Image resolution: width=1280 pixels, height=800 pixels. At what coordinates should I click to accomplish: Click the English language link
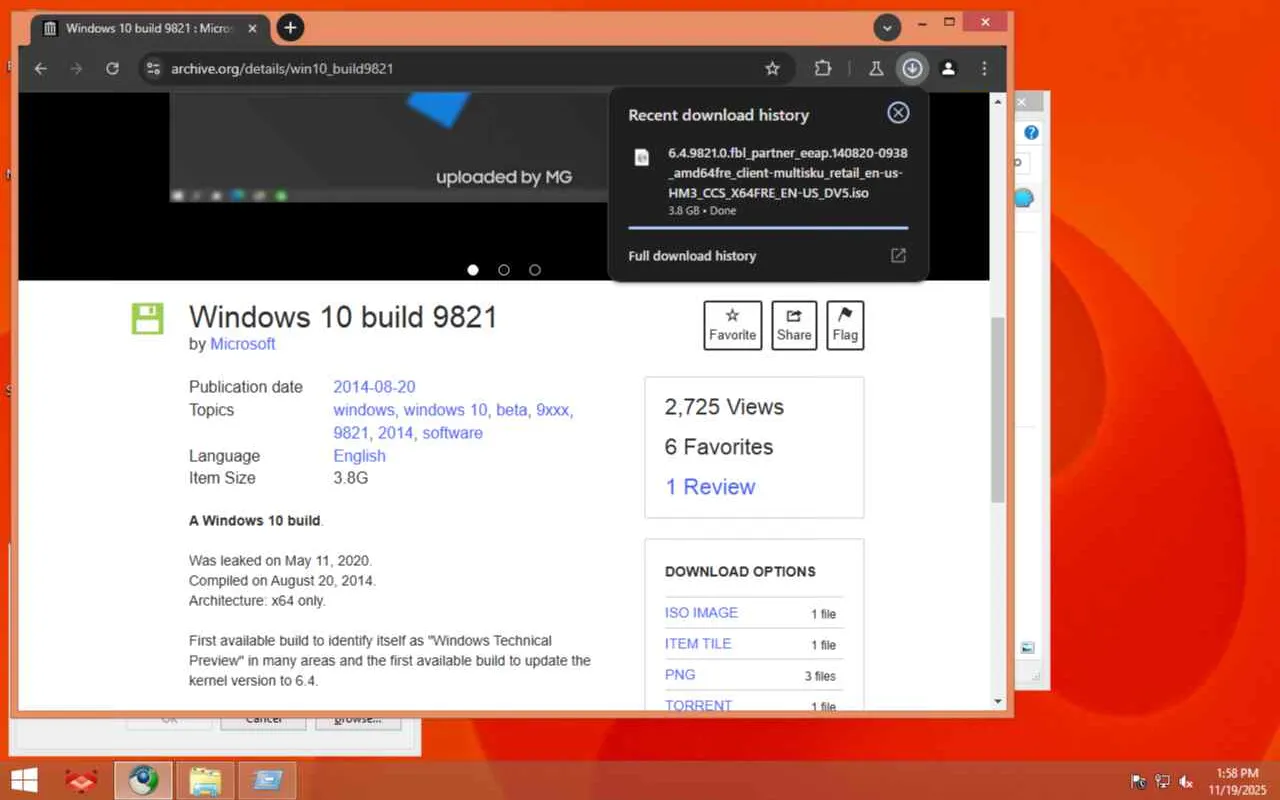359,456
